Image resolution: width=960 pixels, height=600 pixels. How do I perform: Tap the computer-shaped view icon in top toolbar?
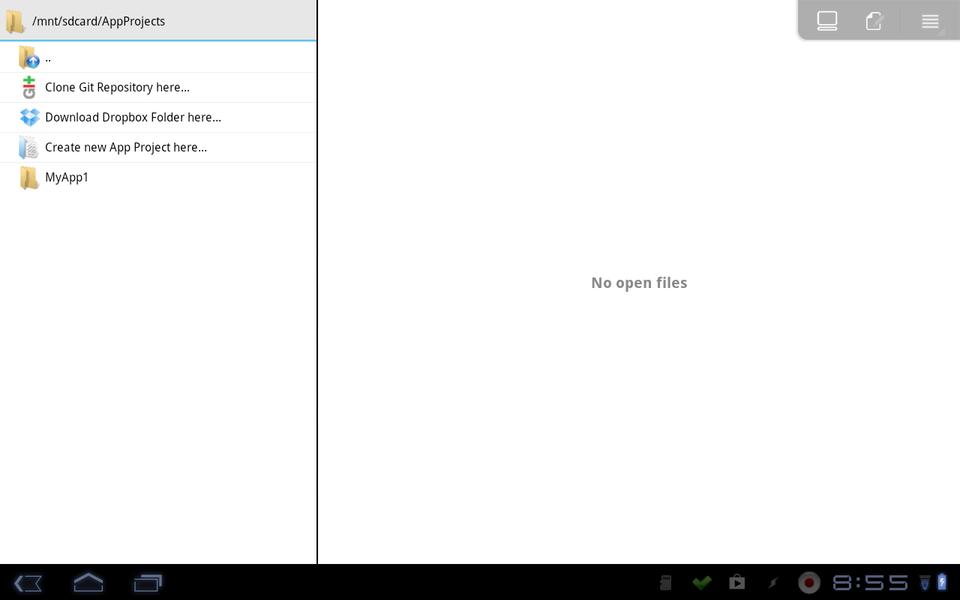click(x=827, y=21)
